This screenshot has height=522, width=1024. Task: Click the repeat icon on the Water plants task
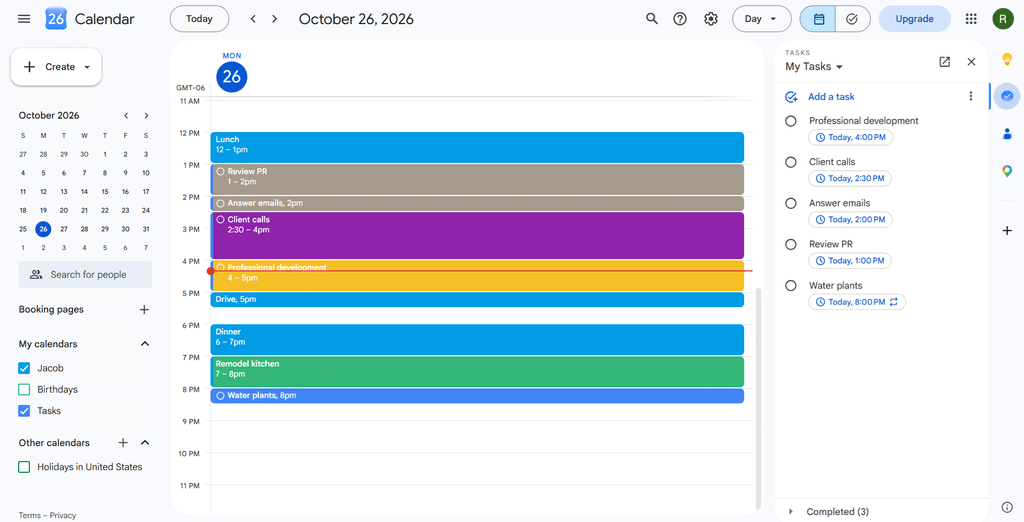894,302
